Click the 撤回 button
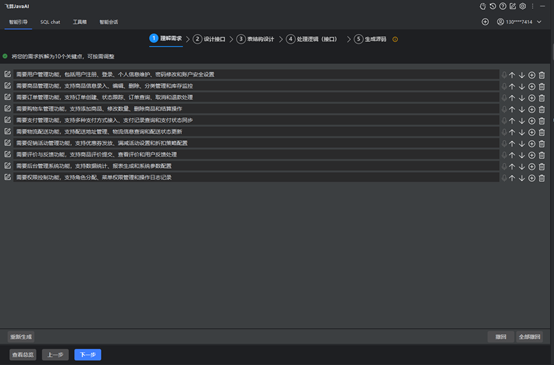This screenshot has height=365, width=554. click(501, 337)
